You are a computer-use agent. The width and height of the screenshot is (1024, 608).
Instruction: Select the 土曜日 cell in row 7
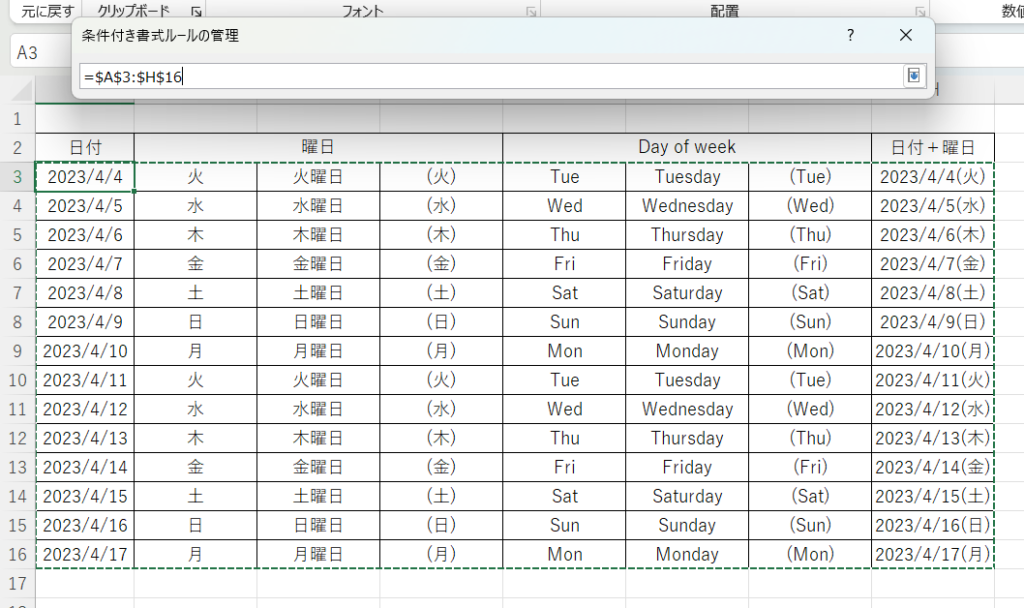click(318, 293)
